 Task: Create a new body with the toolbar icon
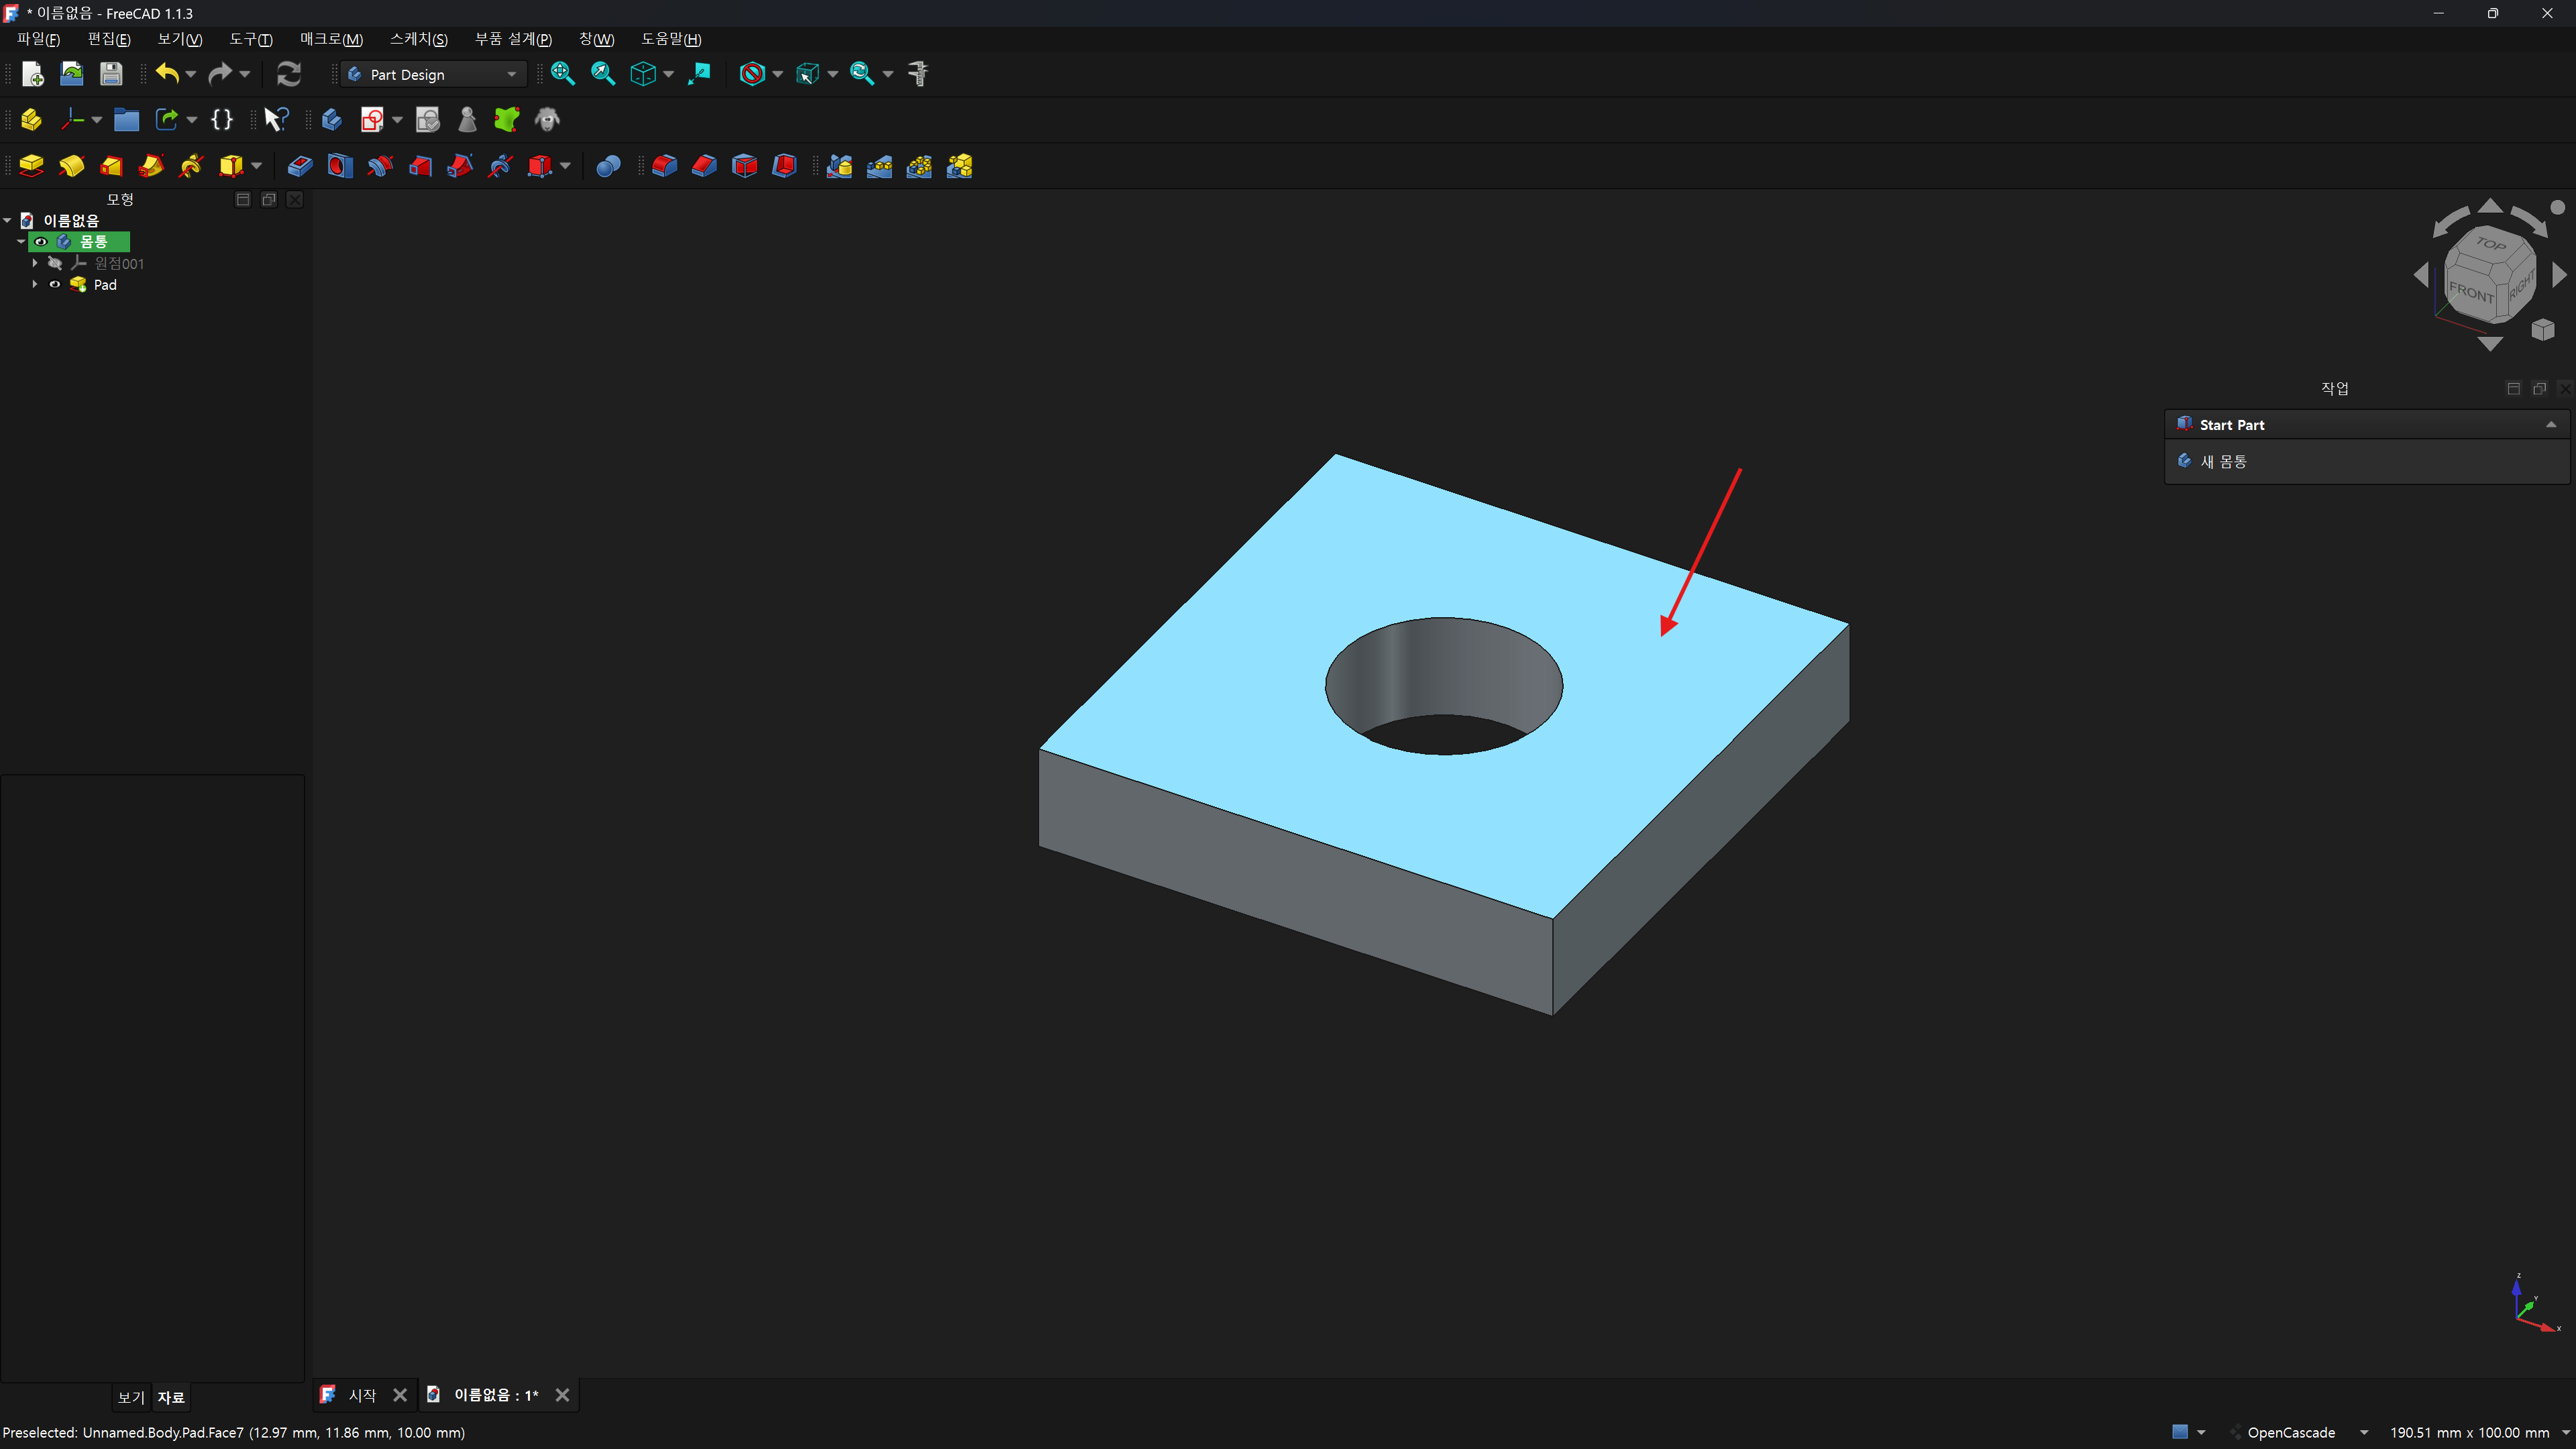332,120
